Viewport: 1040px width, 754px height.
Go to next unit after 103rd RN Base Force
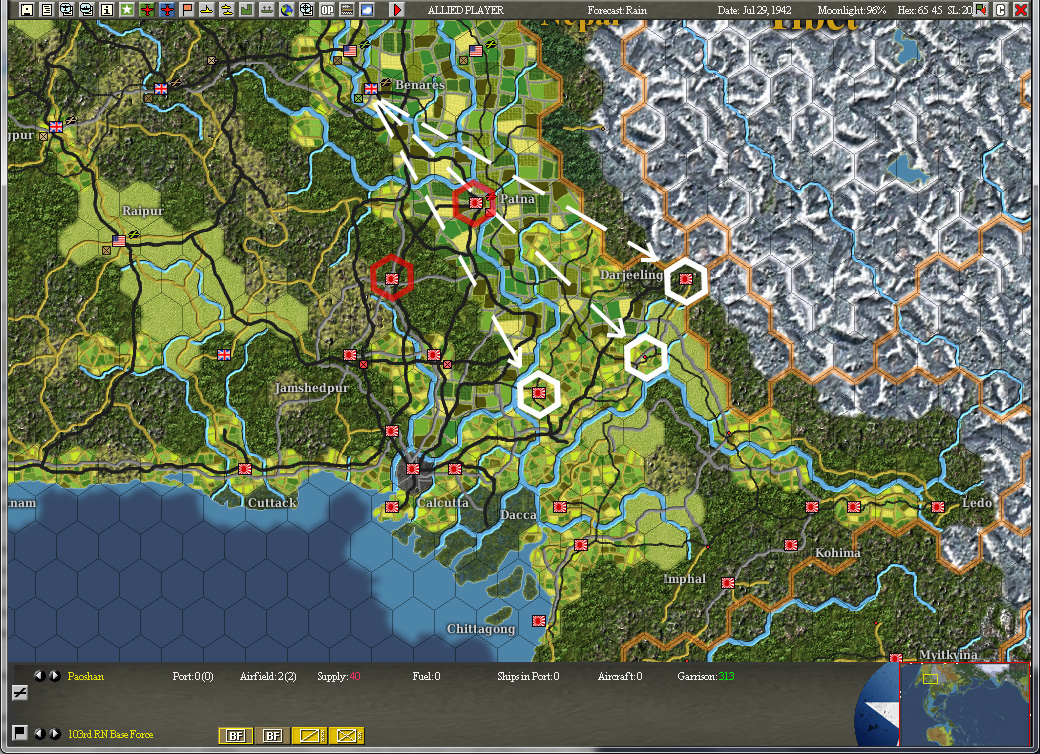coord(54,733)
